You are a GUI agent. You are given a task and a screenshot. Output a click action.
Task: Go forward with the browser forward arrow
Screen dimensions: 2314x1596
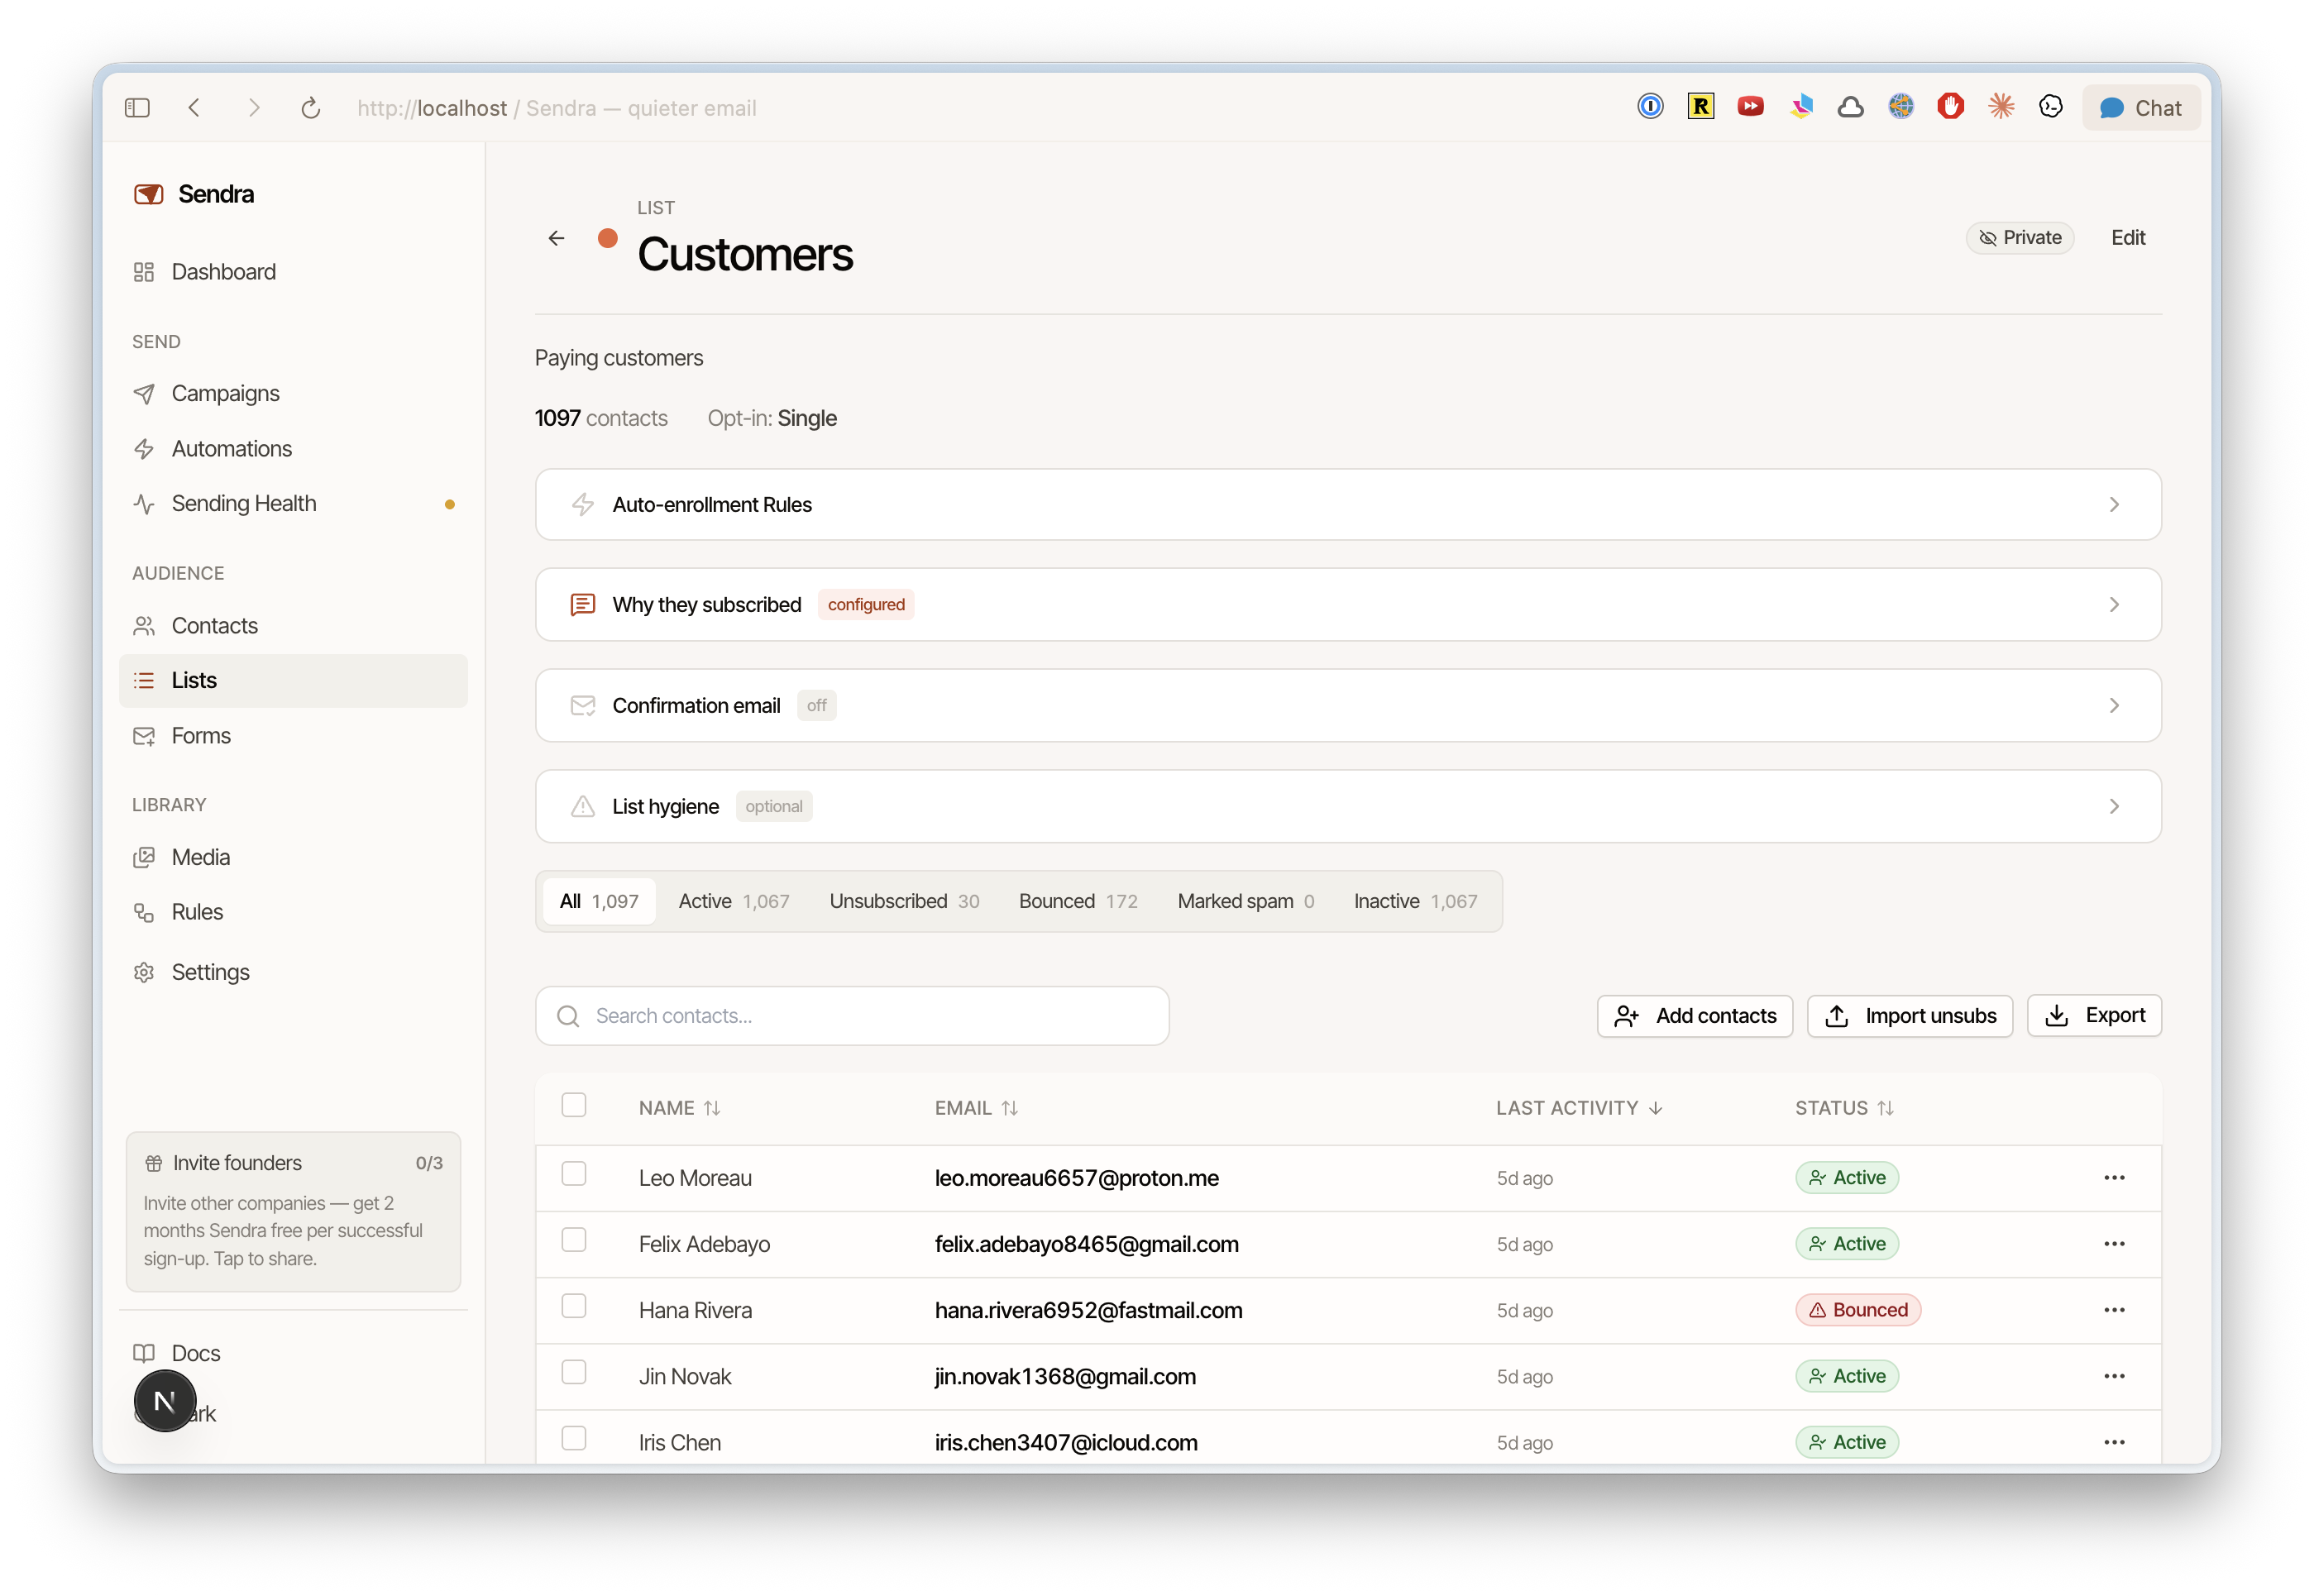[254, 108]
